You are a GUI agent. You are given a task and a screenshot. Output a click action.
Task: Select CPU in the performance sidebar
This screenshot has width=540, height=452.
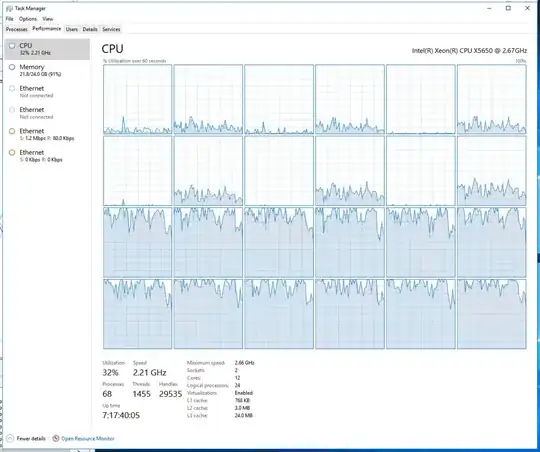(x=47, y=49)
